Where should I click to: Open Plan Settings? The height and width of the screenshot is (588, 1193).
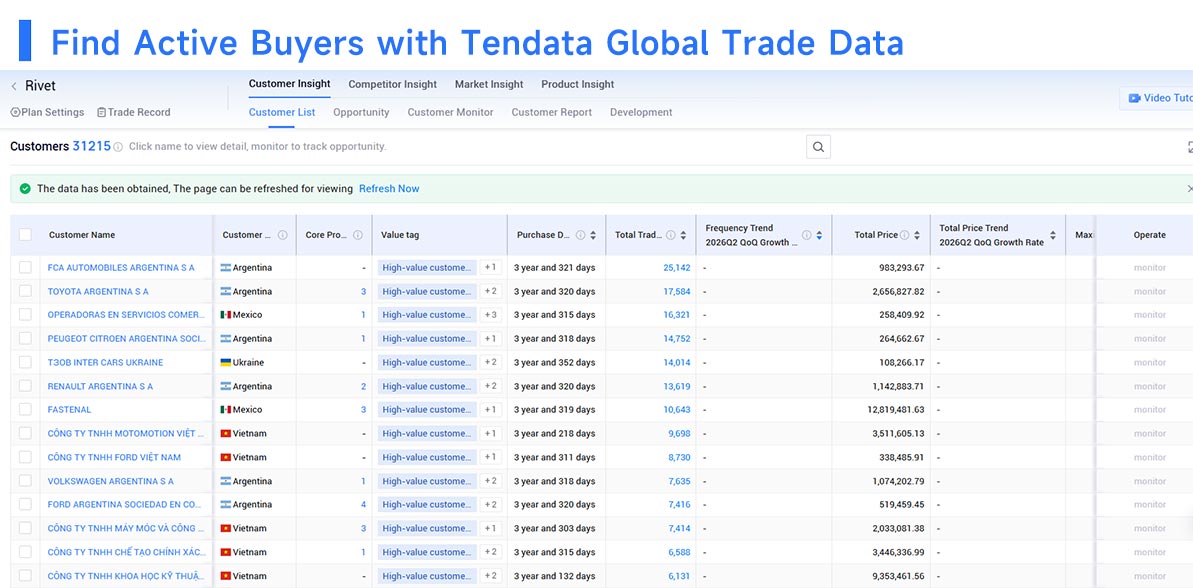[x=47, y=112]
